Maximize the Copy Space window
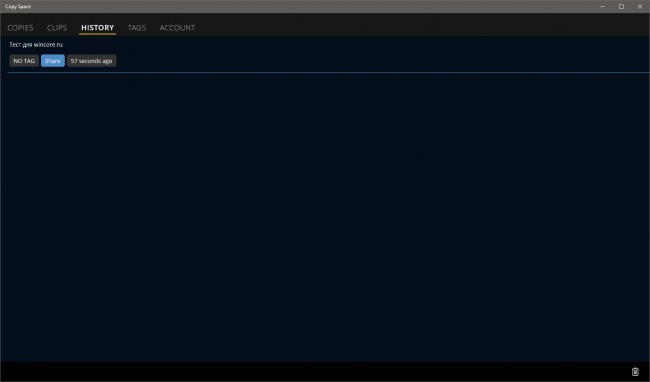Image resolution: width=650 pixels, height=382 pixels. (x=621, y=7)
